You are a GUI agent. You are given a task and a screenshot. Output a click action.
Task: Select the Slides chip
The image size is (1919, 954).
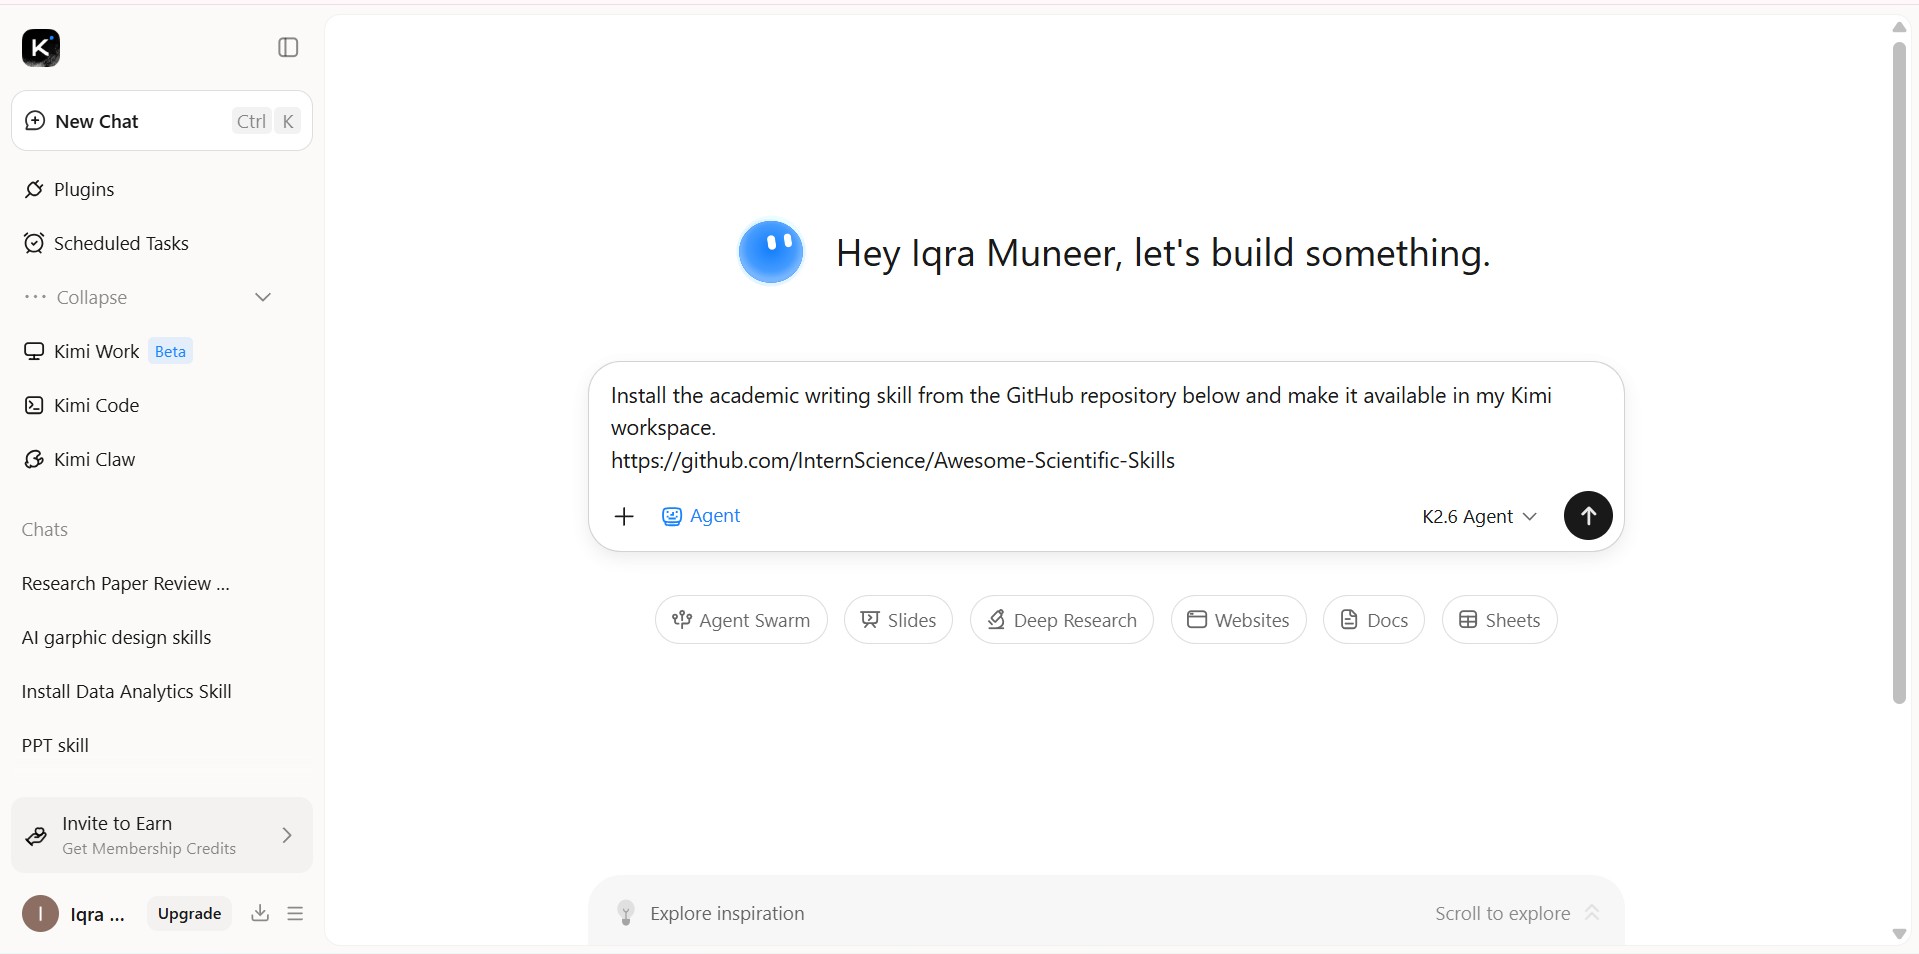[x=898, y=620]
